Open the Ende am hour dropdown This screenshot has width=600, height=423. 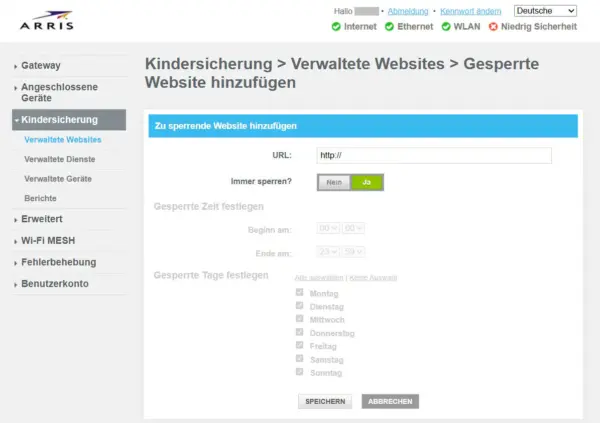[x=328, y=252]
